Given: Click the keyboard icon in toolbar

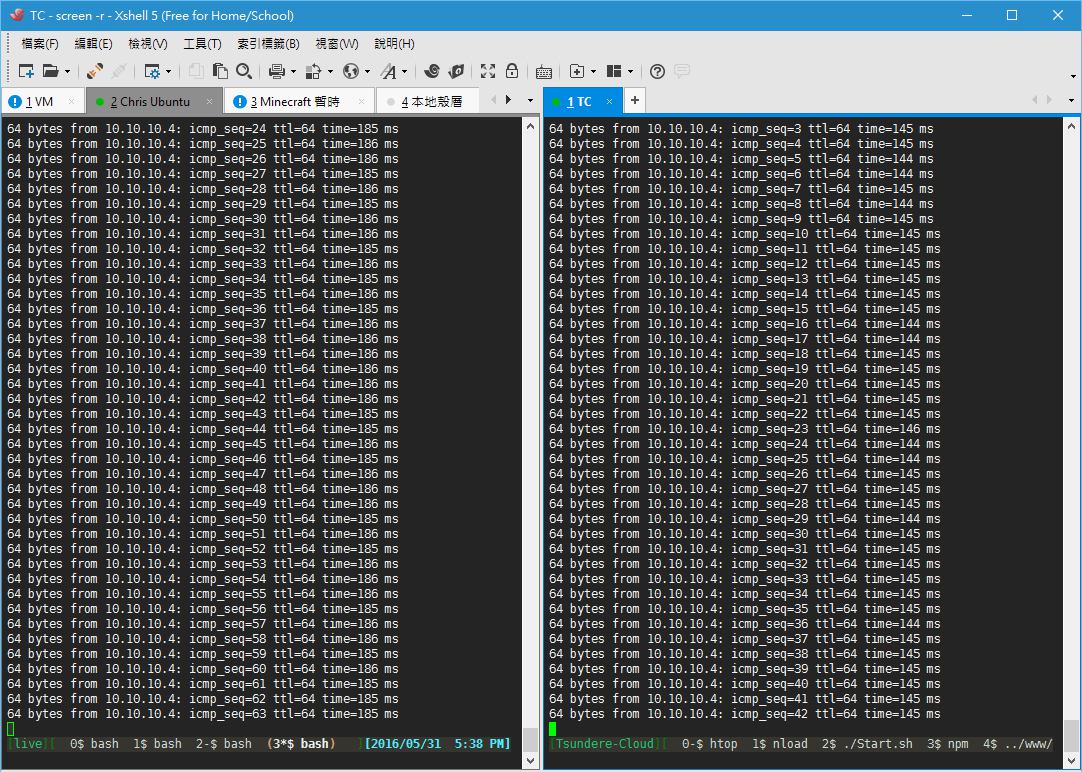Looking at the screenshot, I should (544, 71).
